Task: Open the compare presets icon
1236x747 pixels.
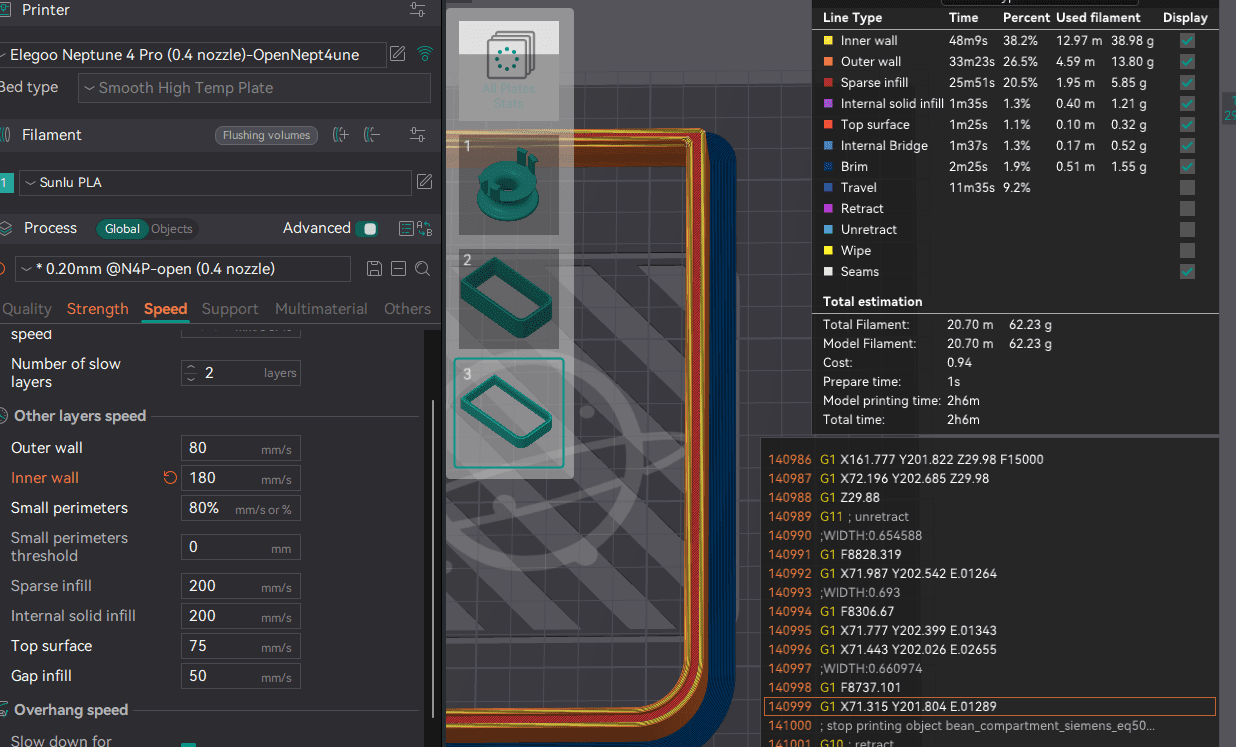Action: coord(422,229)
